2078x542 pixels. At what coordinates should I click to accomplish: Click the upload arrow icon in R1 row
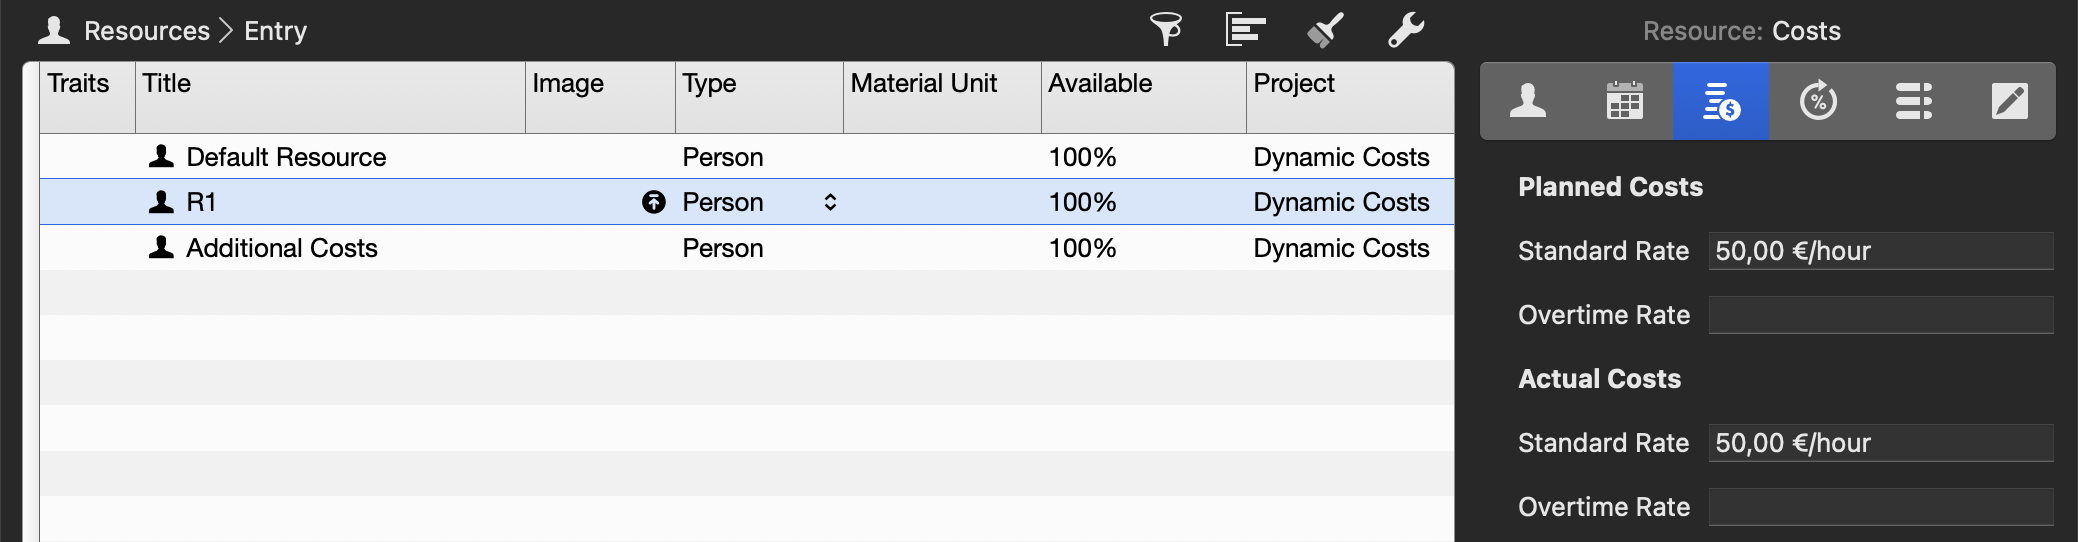point(653,202)
